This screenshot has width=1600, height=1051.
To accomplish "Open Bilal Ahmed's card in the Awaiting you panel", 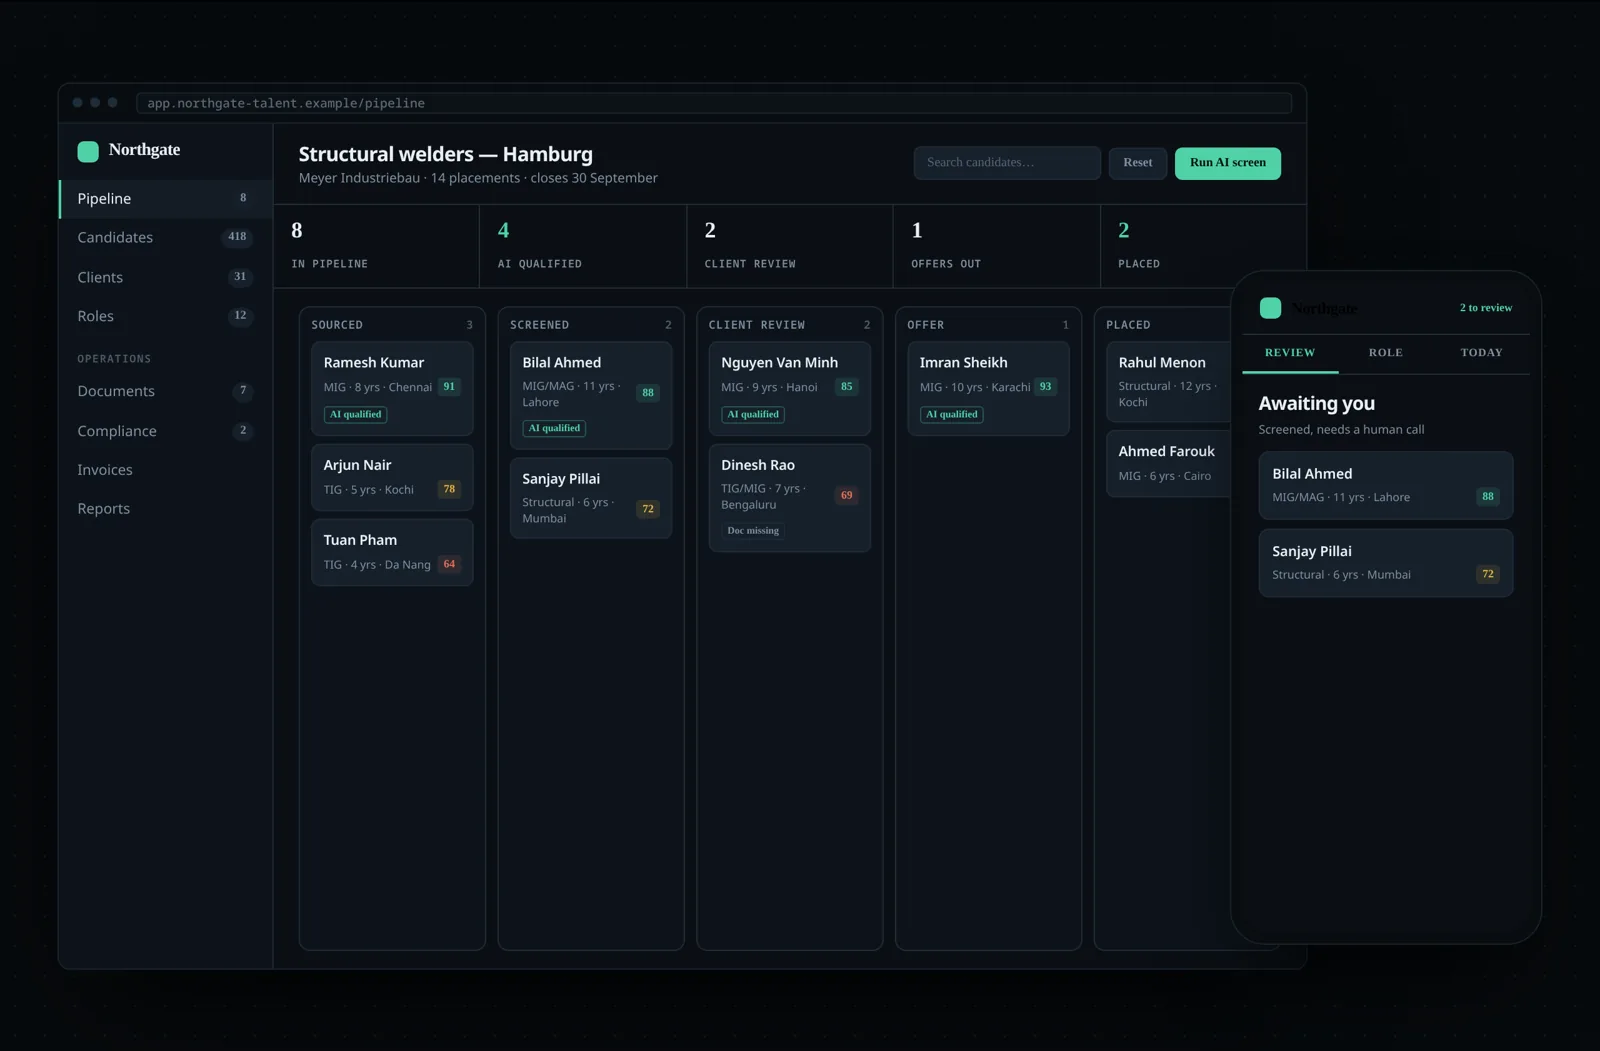I will 1385,486.
